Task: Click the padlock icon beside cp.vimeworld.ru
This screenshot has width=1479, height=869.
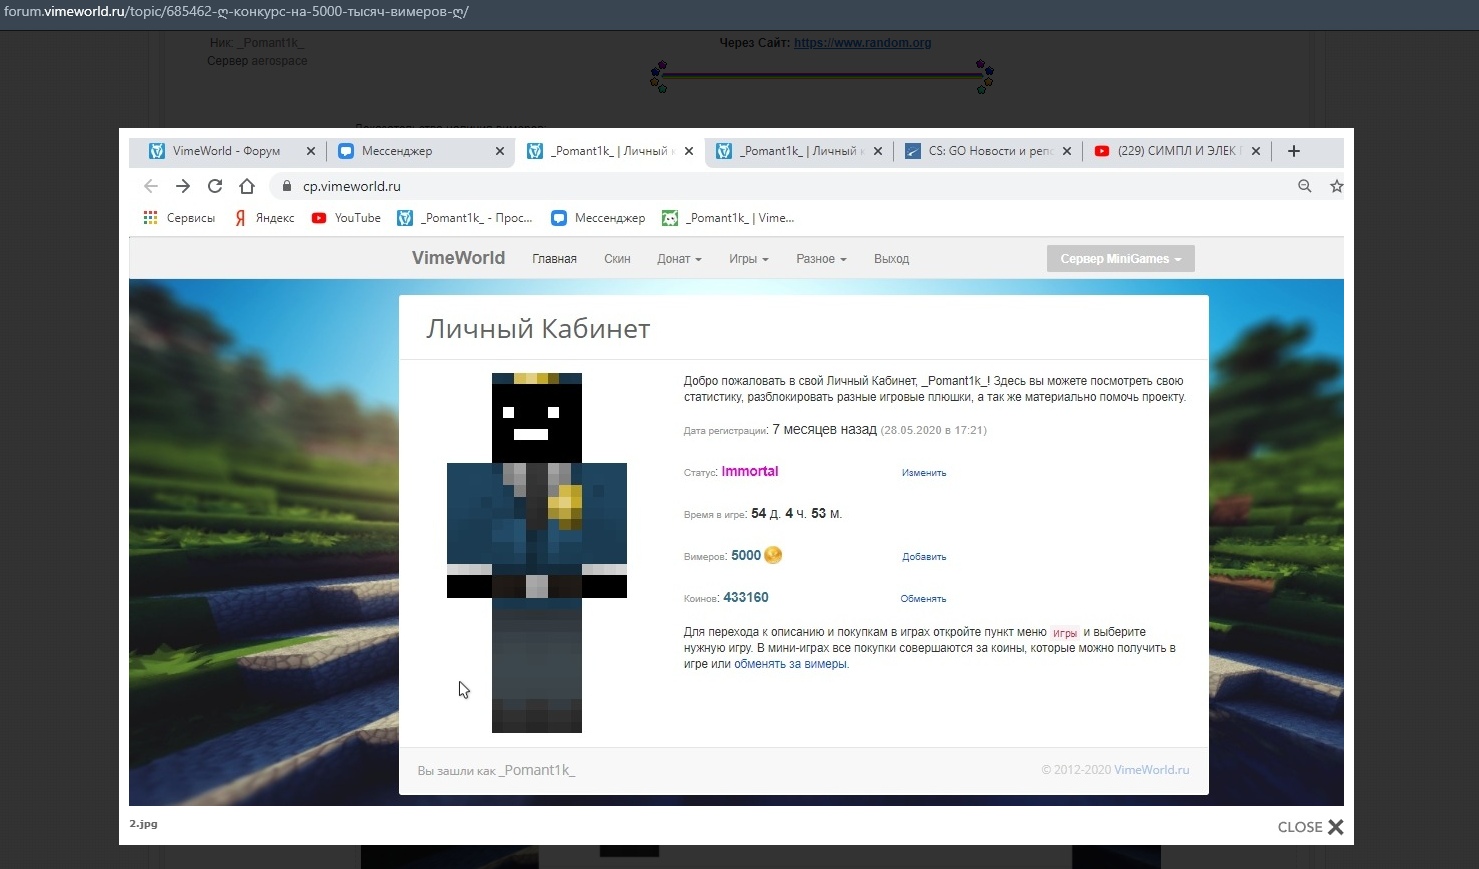Action: coord(287,186)
